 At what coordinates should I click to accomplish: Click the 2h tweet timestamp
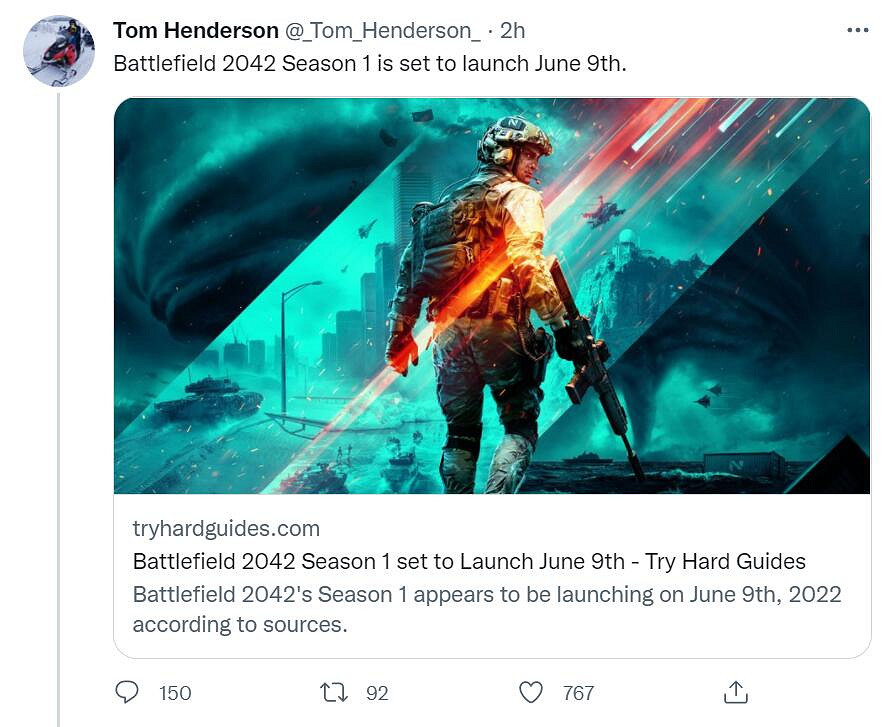coord(513,31)
